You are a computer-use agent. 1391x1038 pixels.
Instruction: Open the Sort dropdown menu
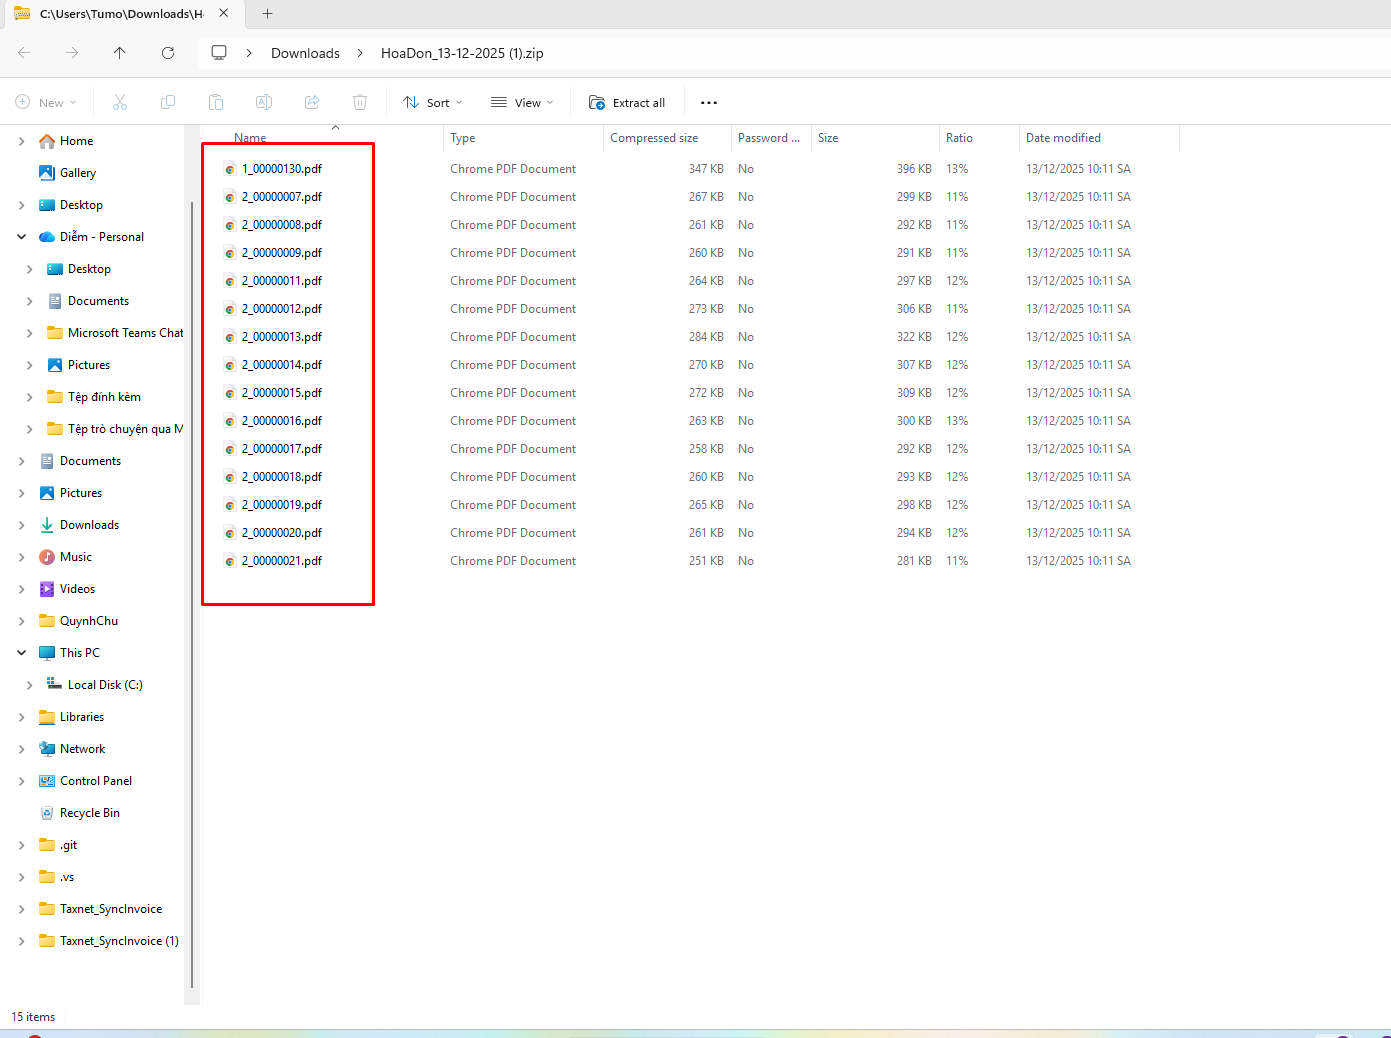point(432,103)
